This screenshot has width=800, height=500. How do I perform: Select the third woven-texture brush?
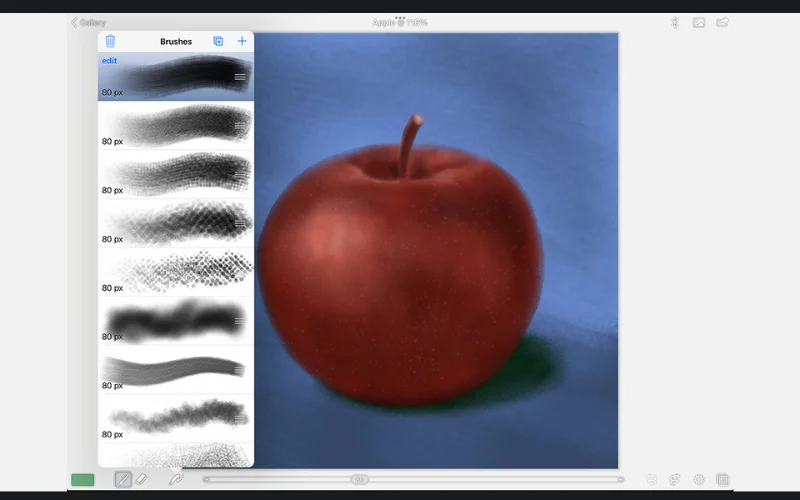click(x=176, y=174)
